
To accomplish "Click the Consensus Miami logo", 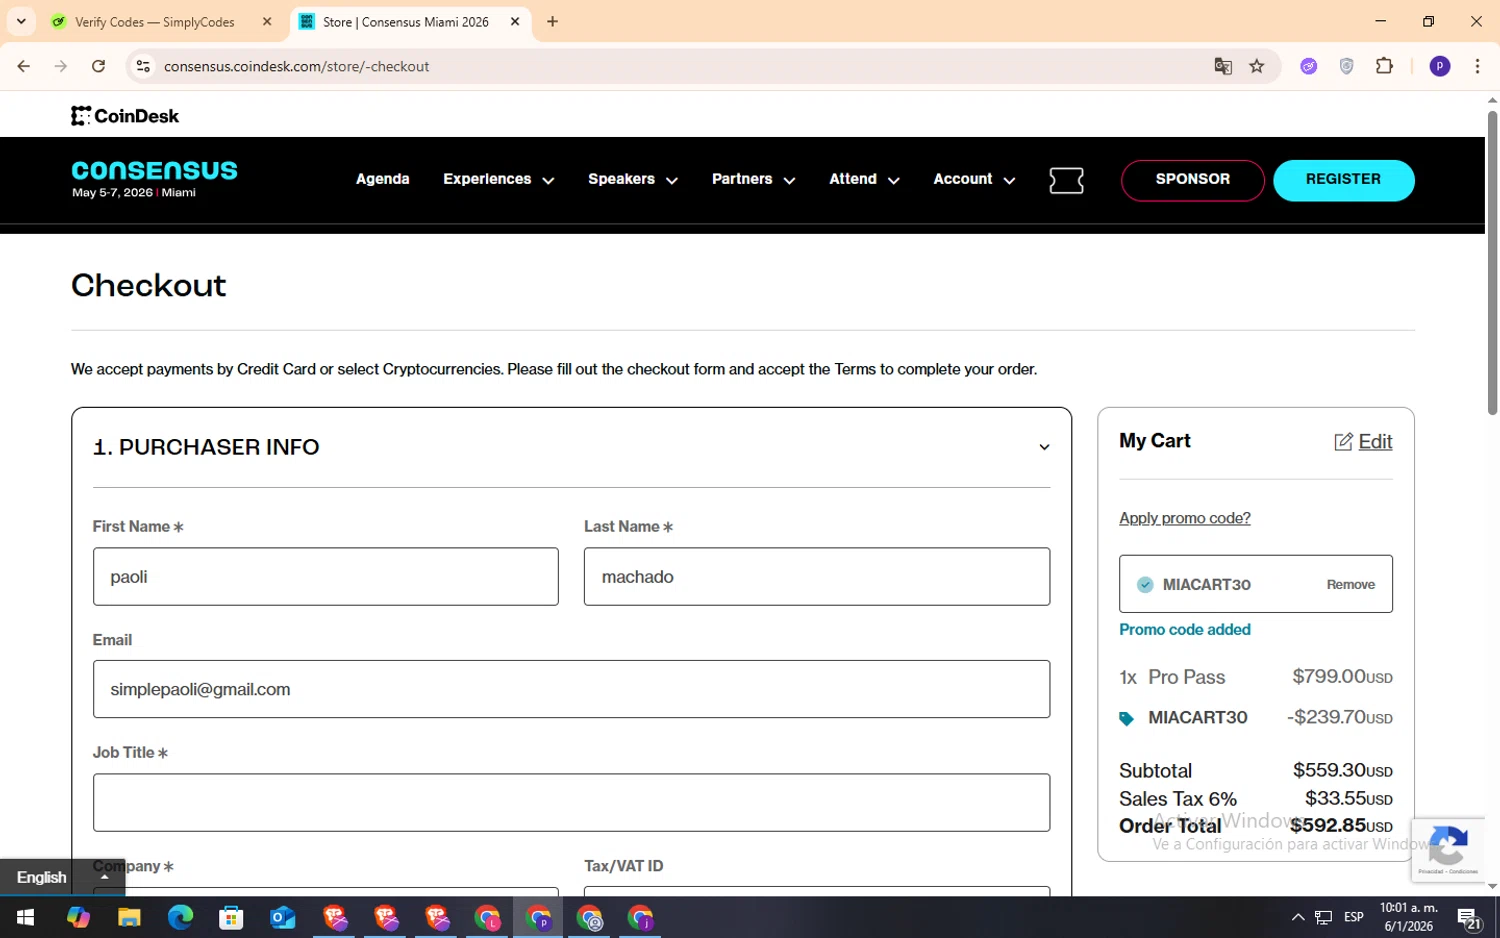I will click(154, 179).
